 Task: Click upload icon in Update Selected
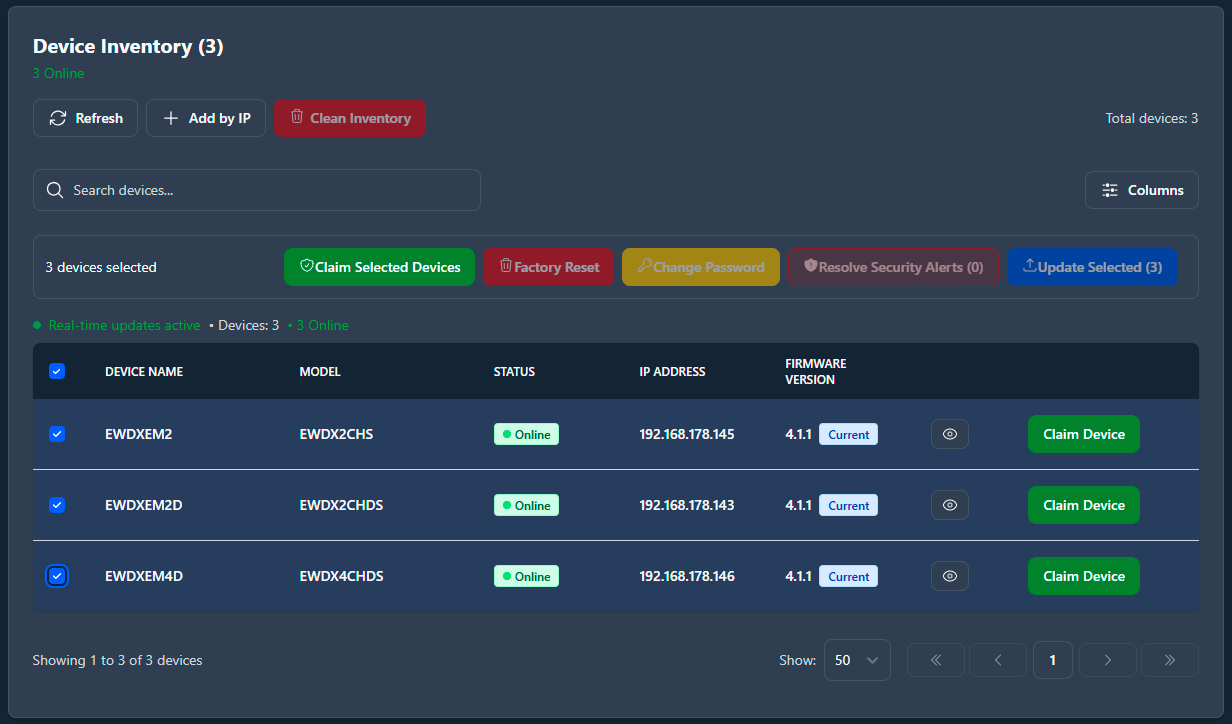(1030, 266)
